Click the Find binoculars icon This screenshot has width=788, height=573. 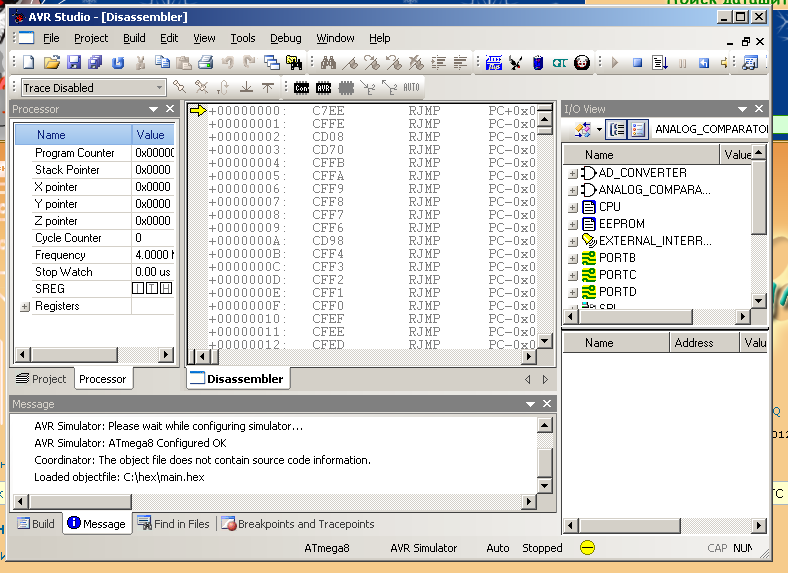pyautogui.click(x=328, y=62)
